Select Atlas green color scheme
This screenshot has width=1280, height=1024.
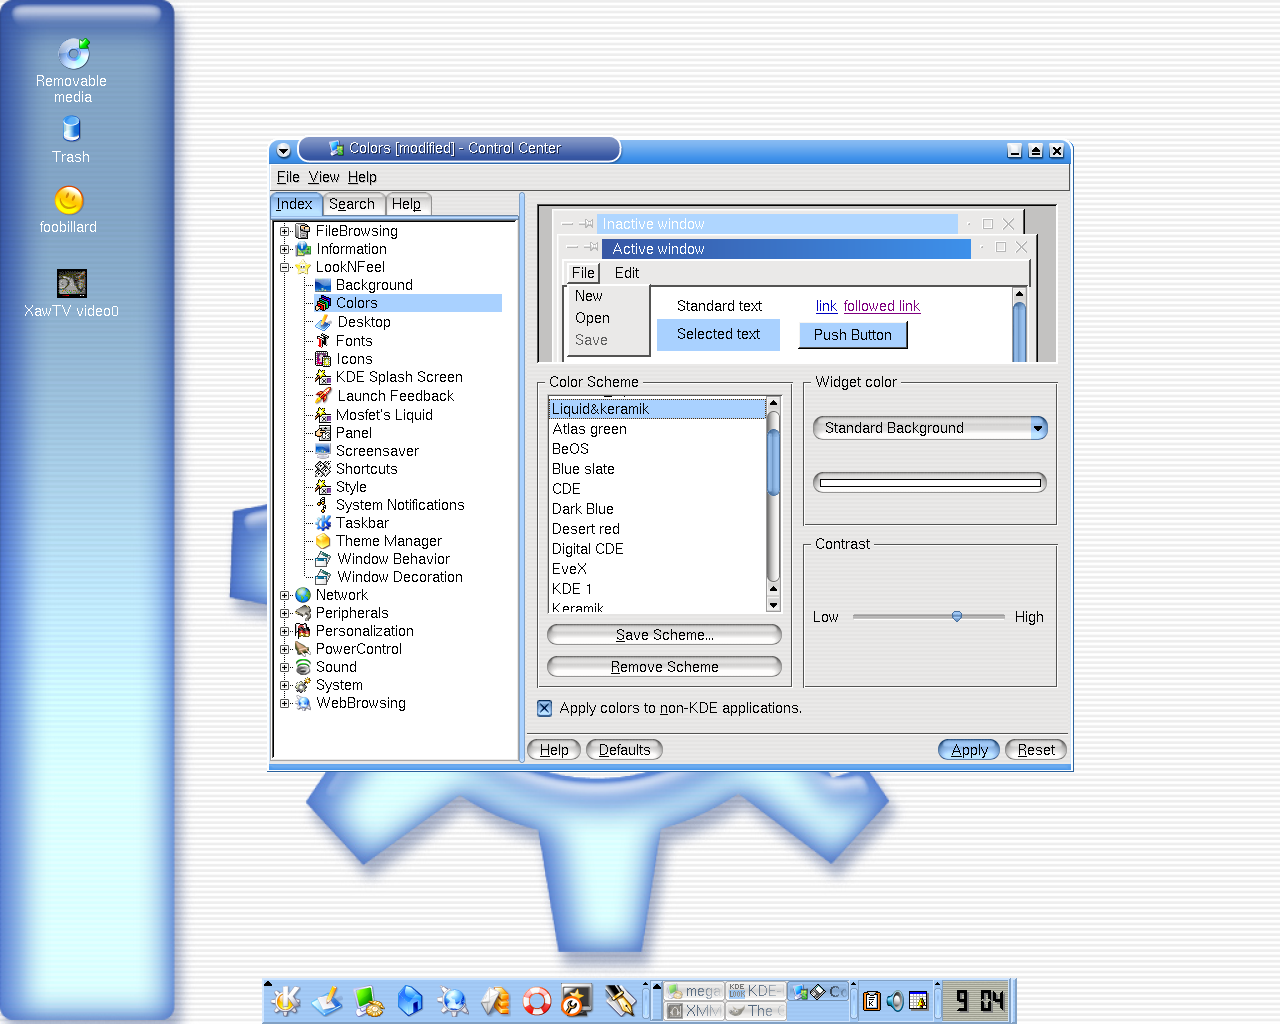[x=657, y=429]
